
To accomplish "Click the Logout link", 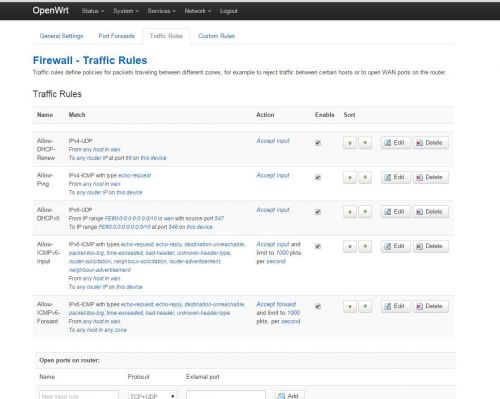I will tap(229, 11).
